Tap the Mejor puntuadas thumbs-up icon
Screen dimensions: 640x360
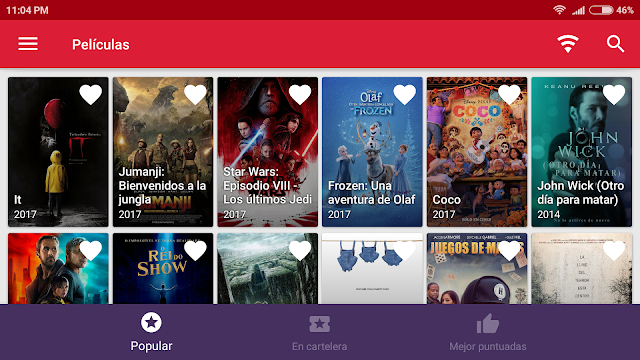click(x=488, y=323)
